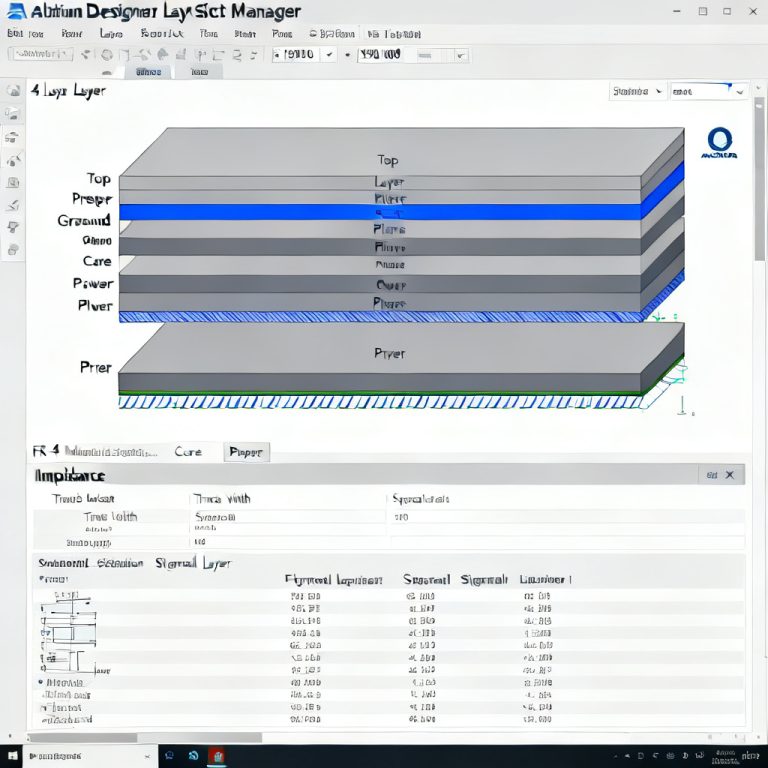Switch to the 'Pieper' tab below the stackup
This screenshot has height=768, width=768.
point(246,452)
